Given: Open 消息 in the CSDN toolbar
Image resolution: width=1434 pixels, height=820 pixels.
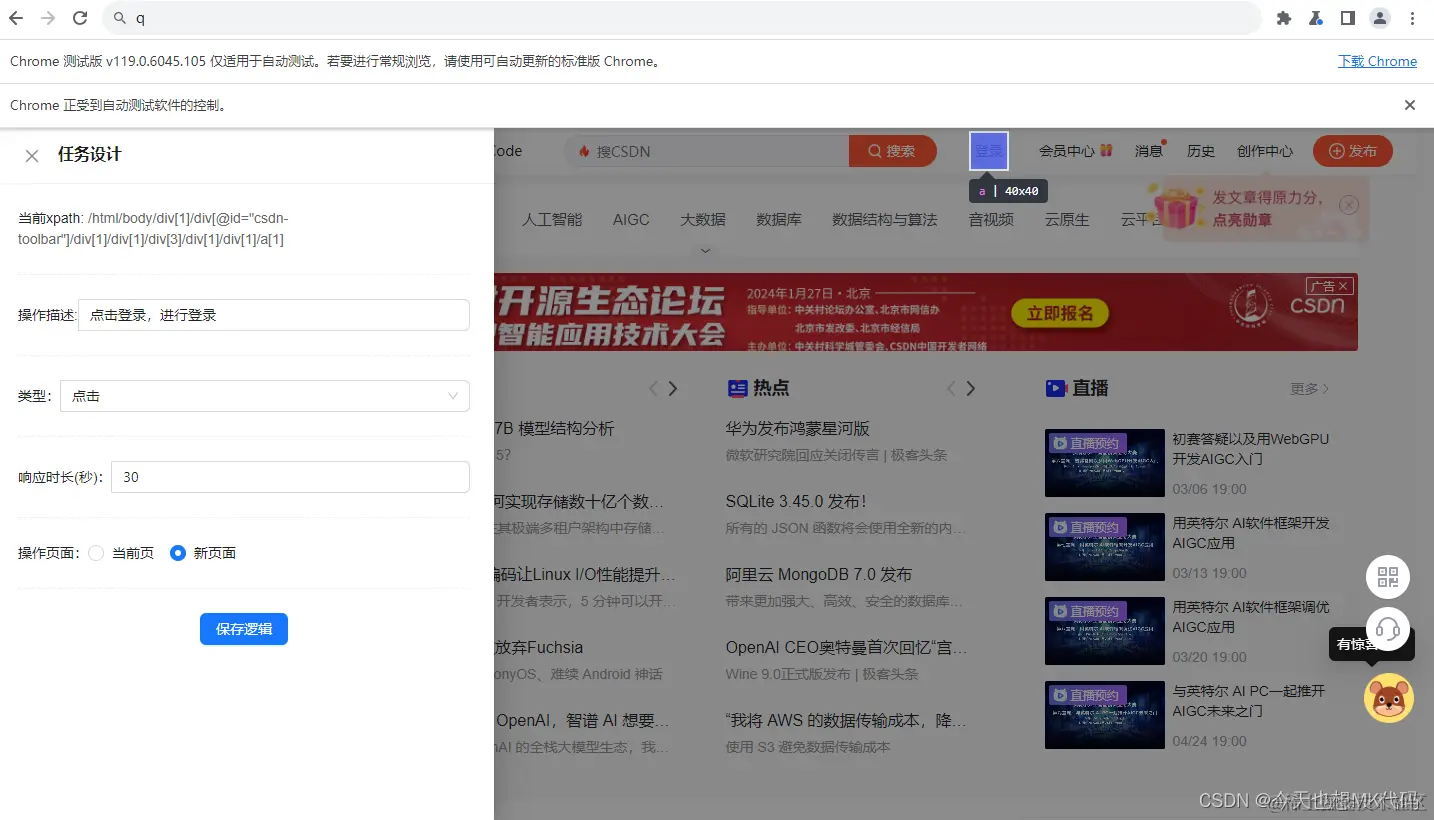Looking at the screenshot, I should (x=1149, y=151).
